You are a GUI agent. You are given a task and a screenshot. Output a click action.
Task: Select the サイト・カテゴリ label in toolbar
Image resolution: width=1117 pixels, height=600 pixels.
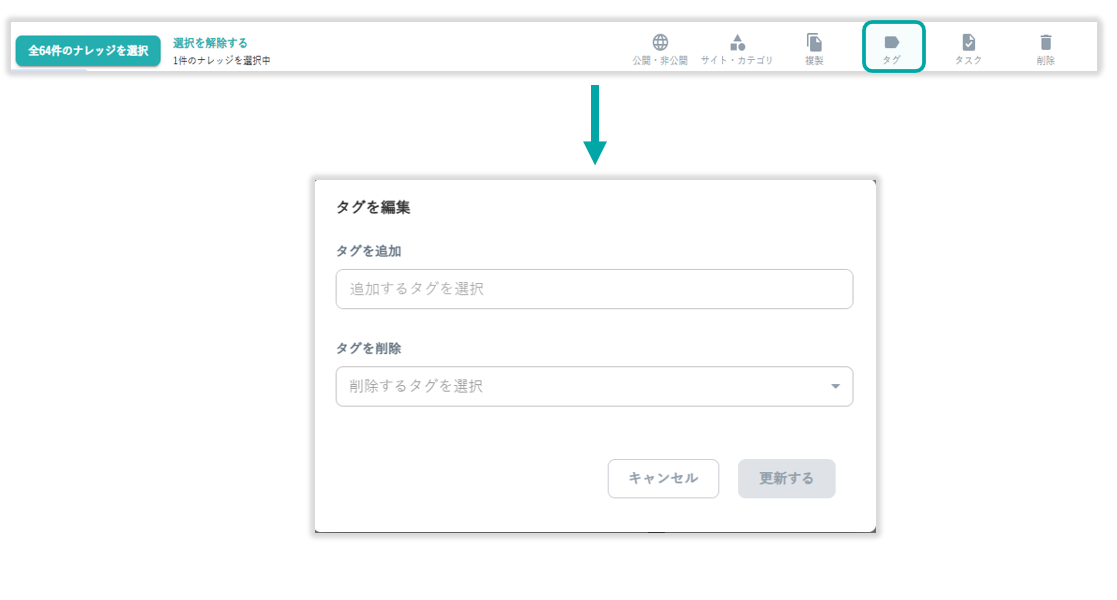click(x=737, y=61)
